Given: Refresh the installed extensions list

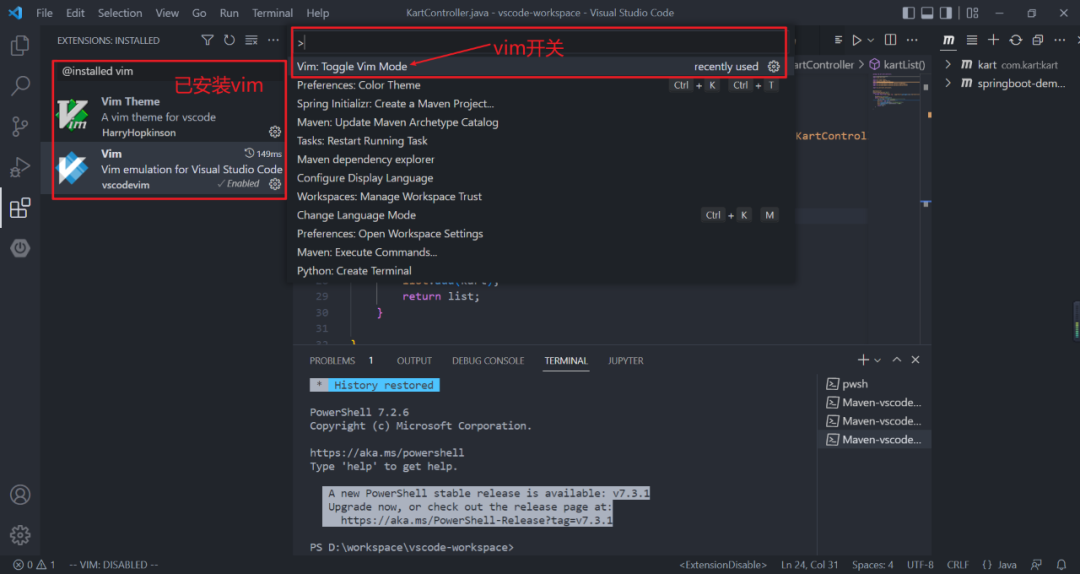Looking at the screenshot, I should 229,40.
